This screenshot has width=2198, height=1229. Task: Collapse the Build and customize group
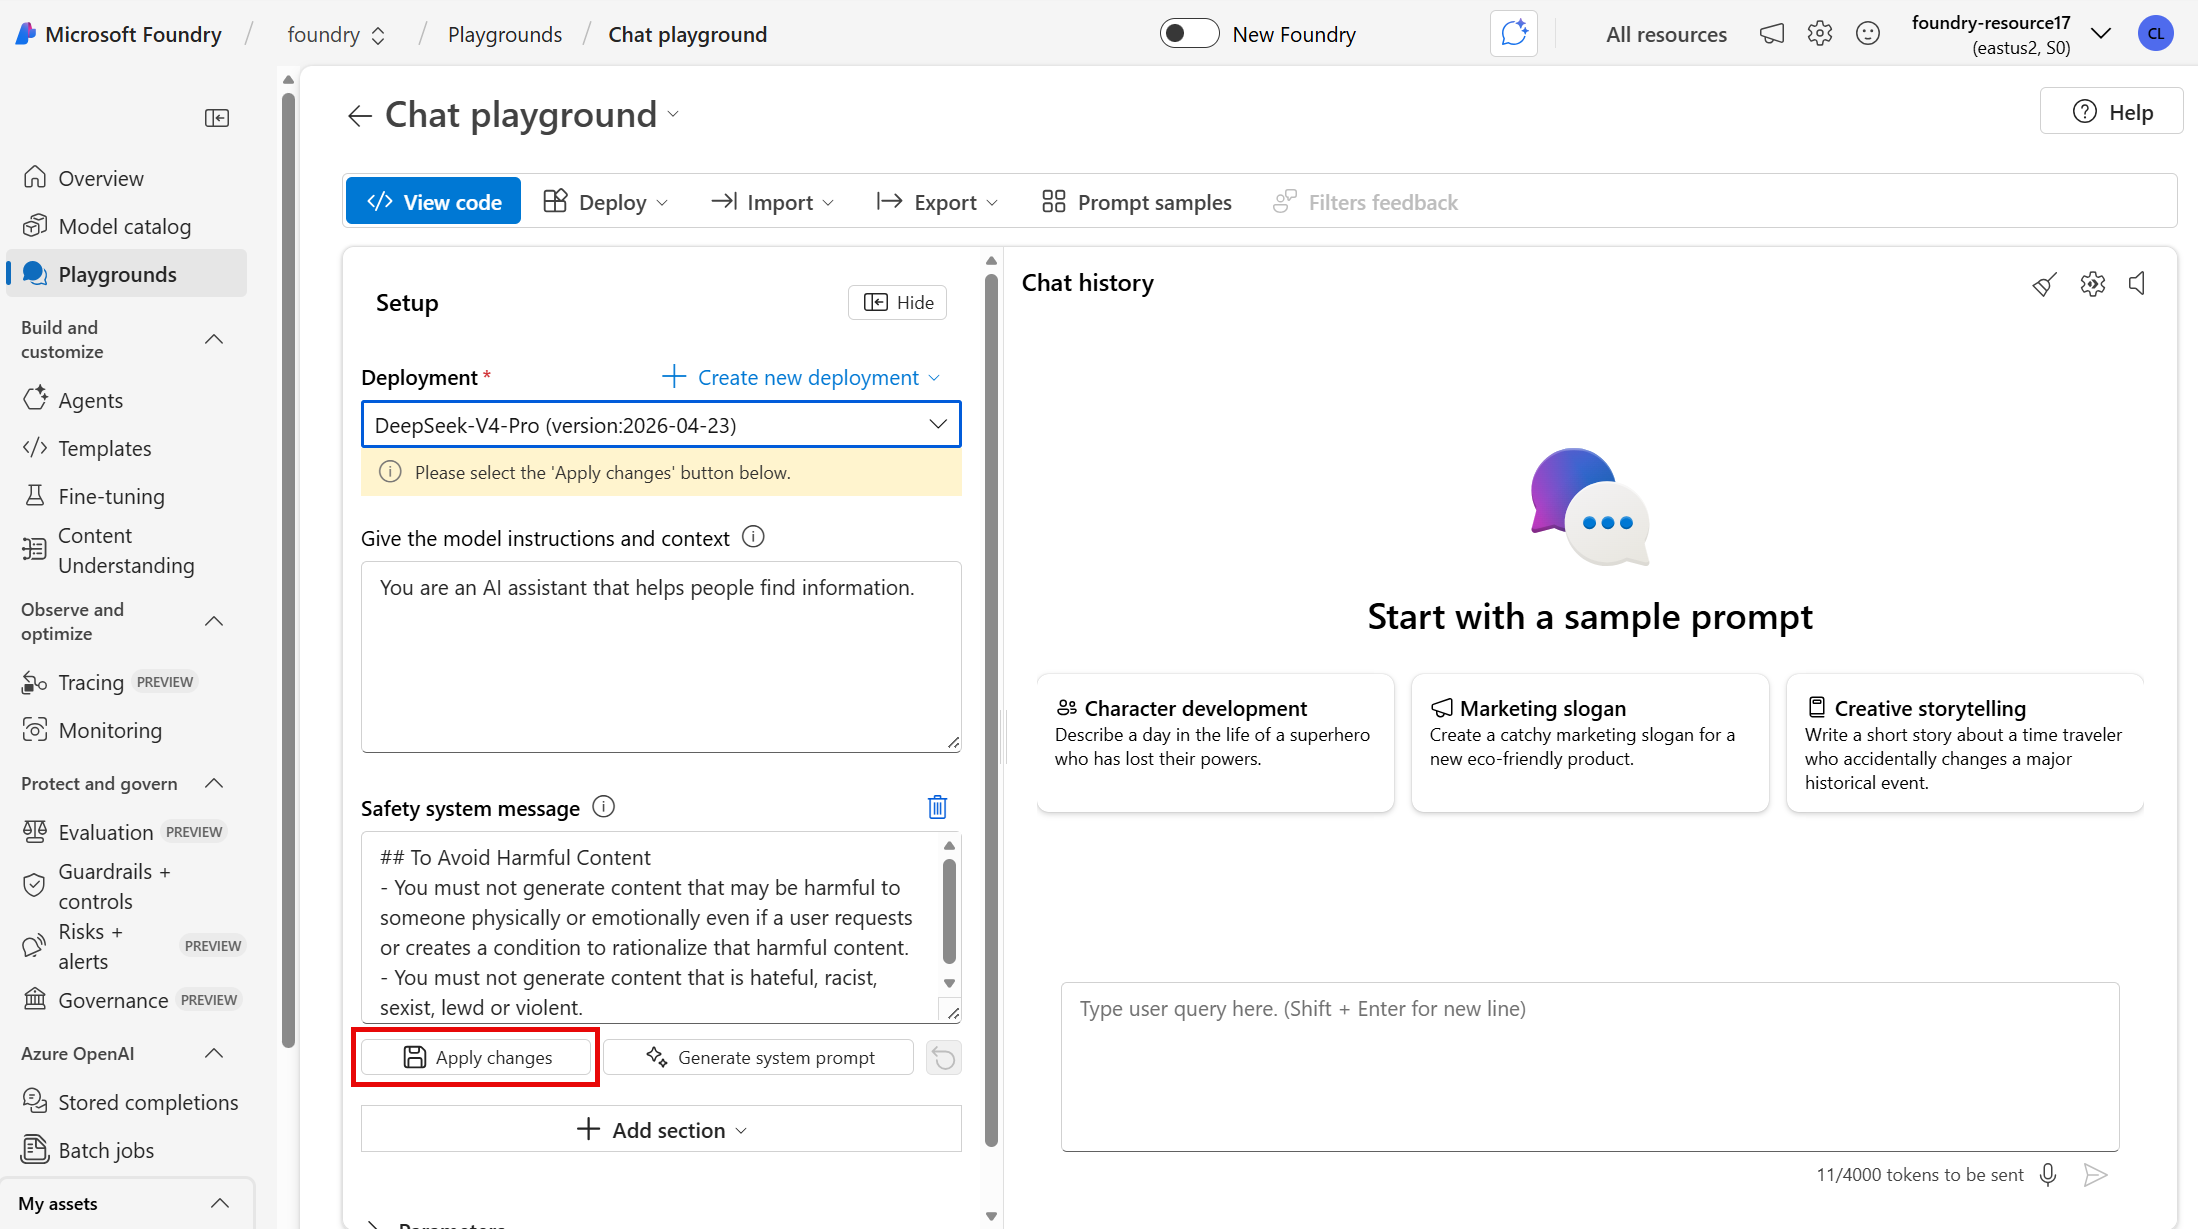[x=214, y=339]
